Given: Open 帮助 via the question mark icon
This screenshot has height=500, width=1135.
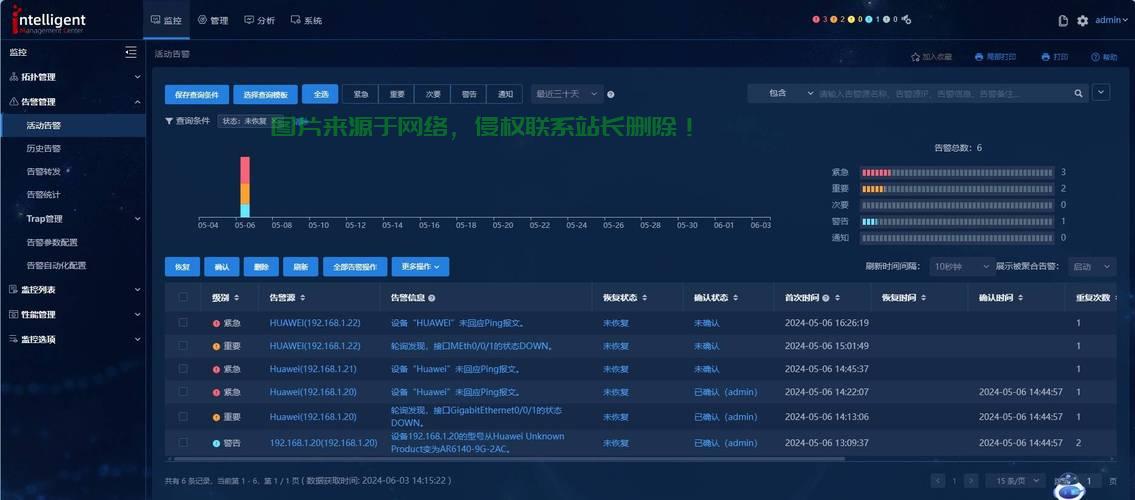Looking at the screenshot, I should coord(1095,56).
